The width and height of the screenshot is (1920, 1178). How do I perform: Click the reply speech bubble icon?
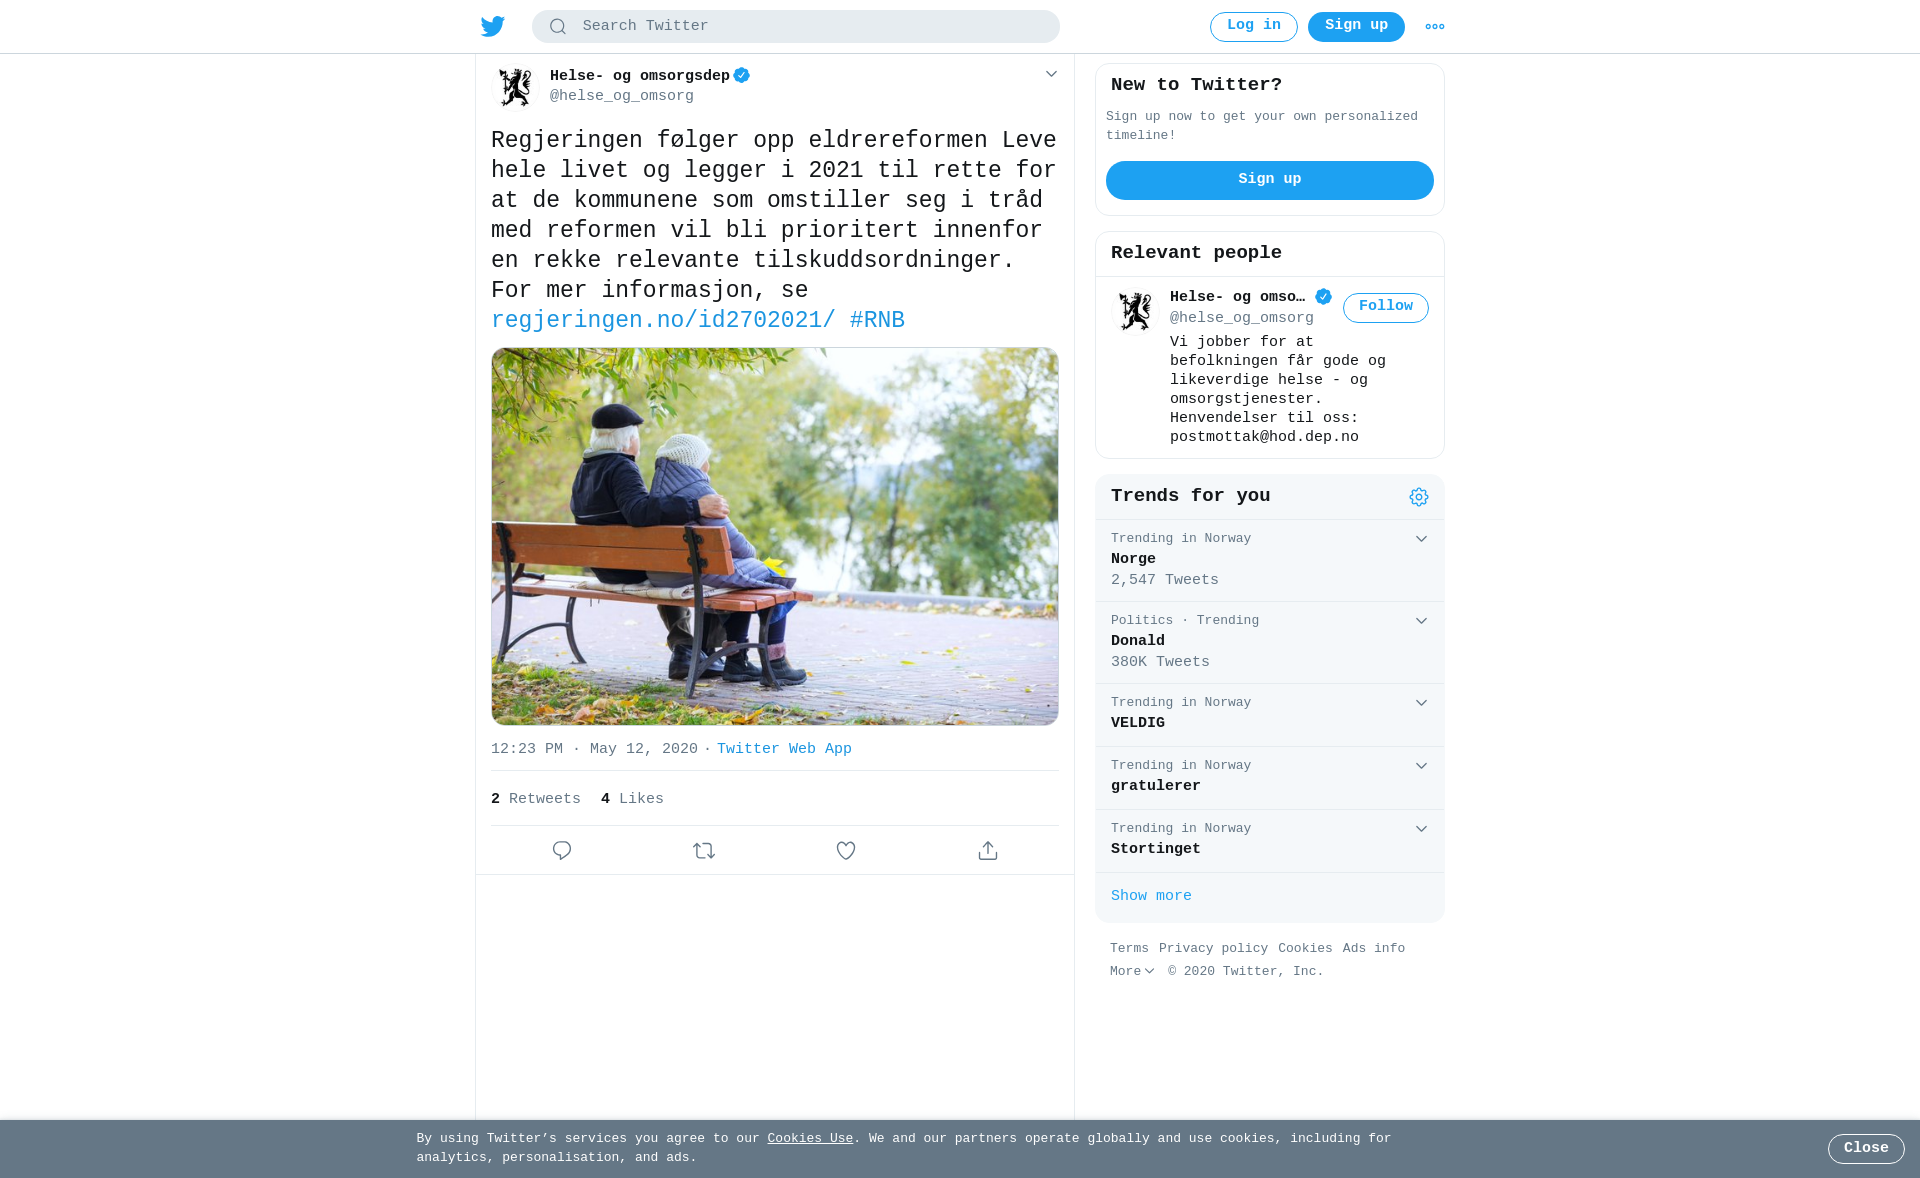pyautogui.click(x=562, y=851)
